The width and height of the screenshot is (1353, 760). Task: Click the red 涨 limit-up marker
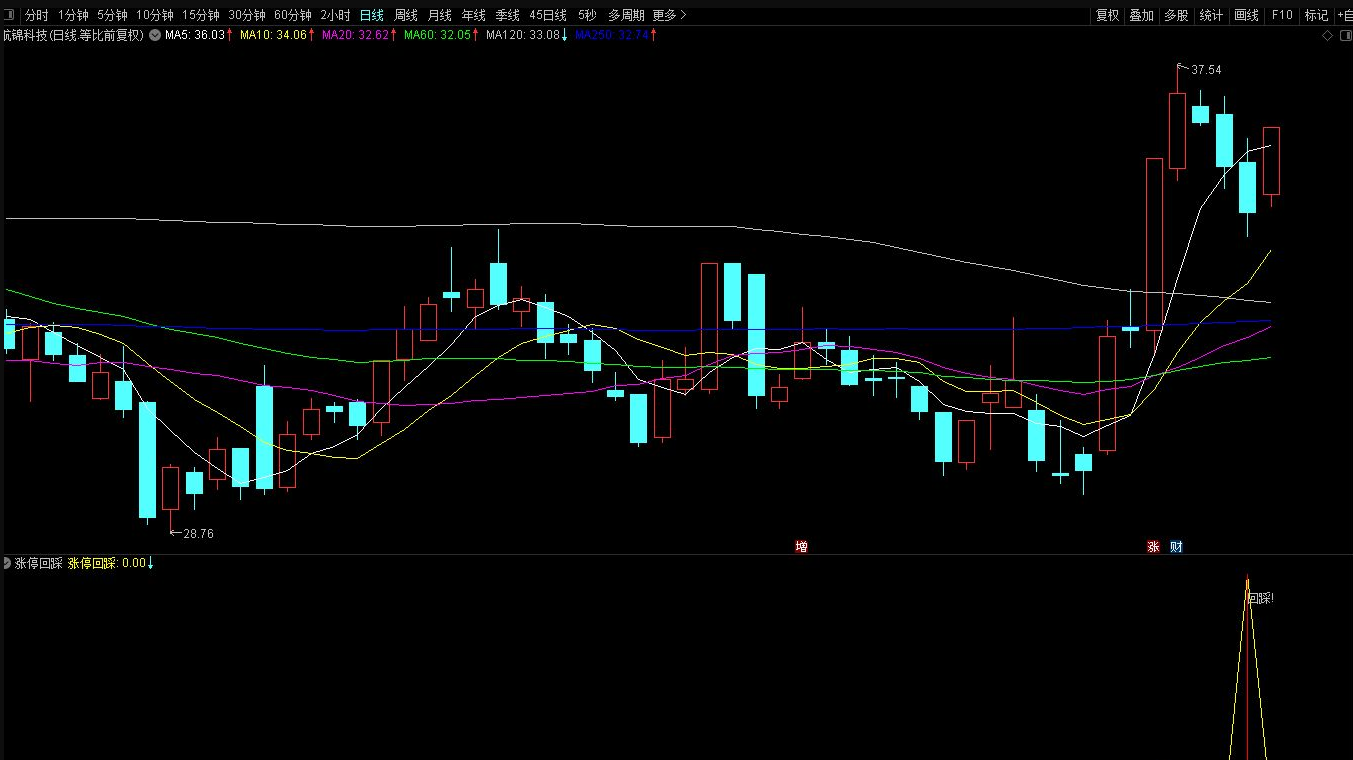1153,547
